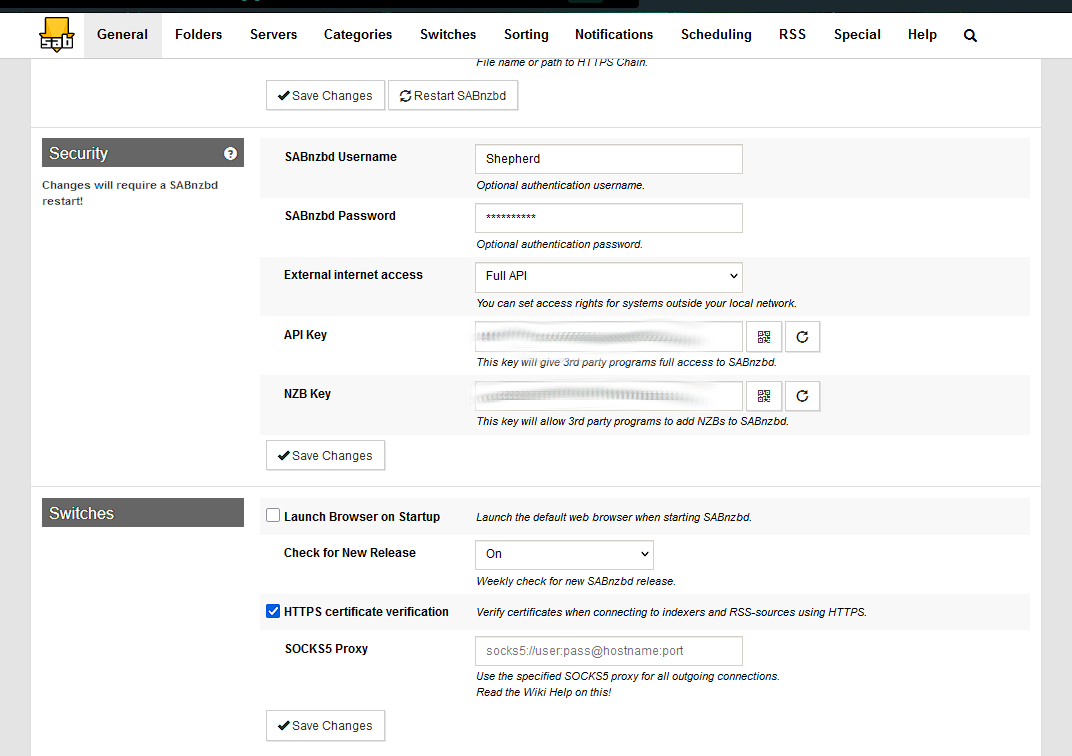Regenerate the NZB Key

point(802,396)
